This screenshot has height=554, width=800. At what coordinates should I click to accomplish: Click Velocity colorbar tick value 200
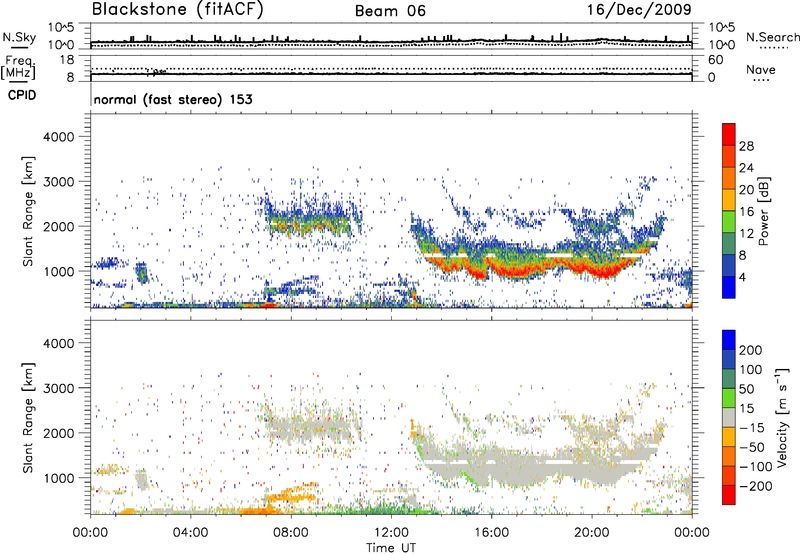(x=751, y=350)
